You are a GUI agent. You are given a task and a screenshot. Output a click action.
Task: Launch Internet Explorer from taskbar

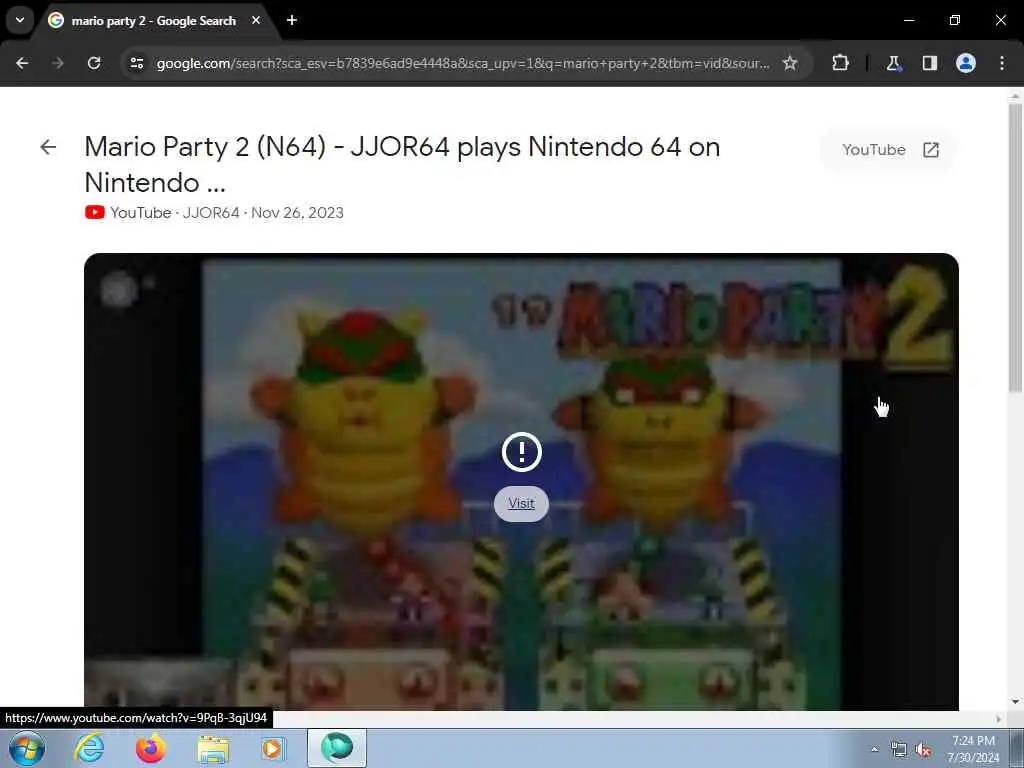89,748
